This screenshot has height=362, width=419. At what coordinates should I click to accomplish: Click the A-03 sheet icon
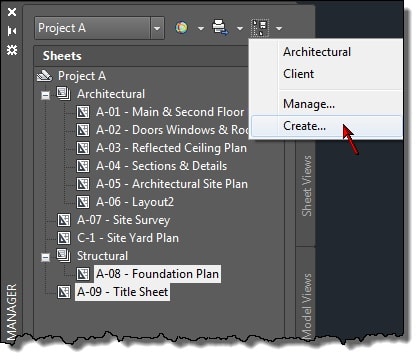coord(83,148)
